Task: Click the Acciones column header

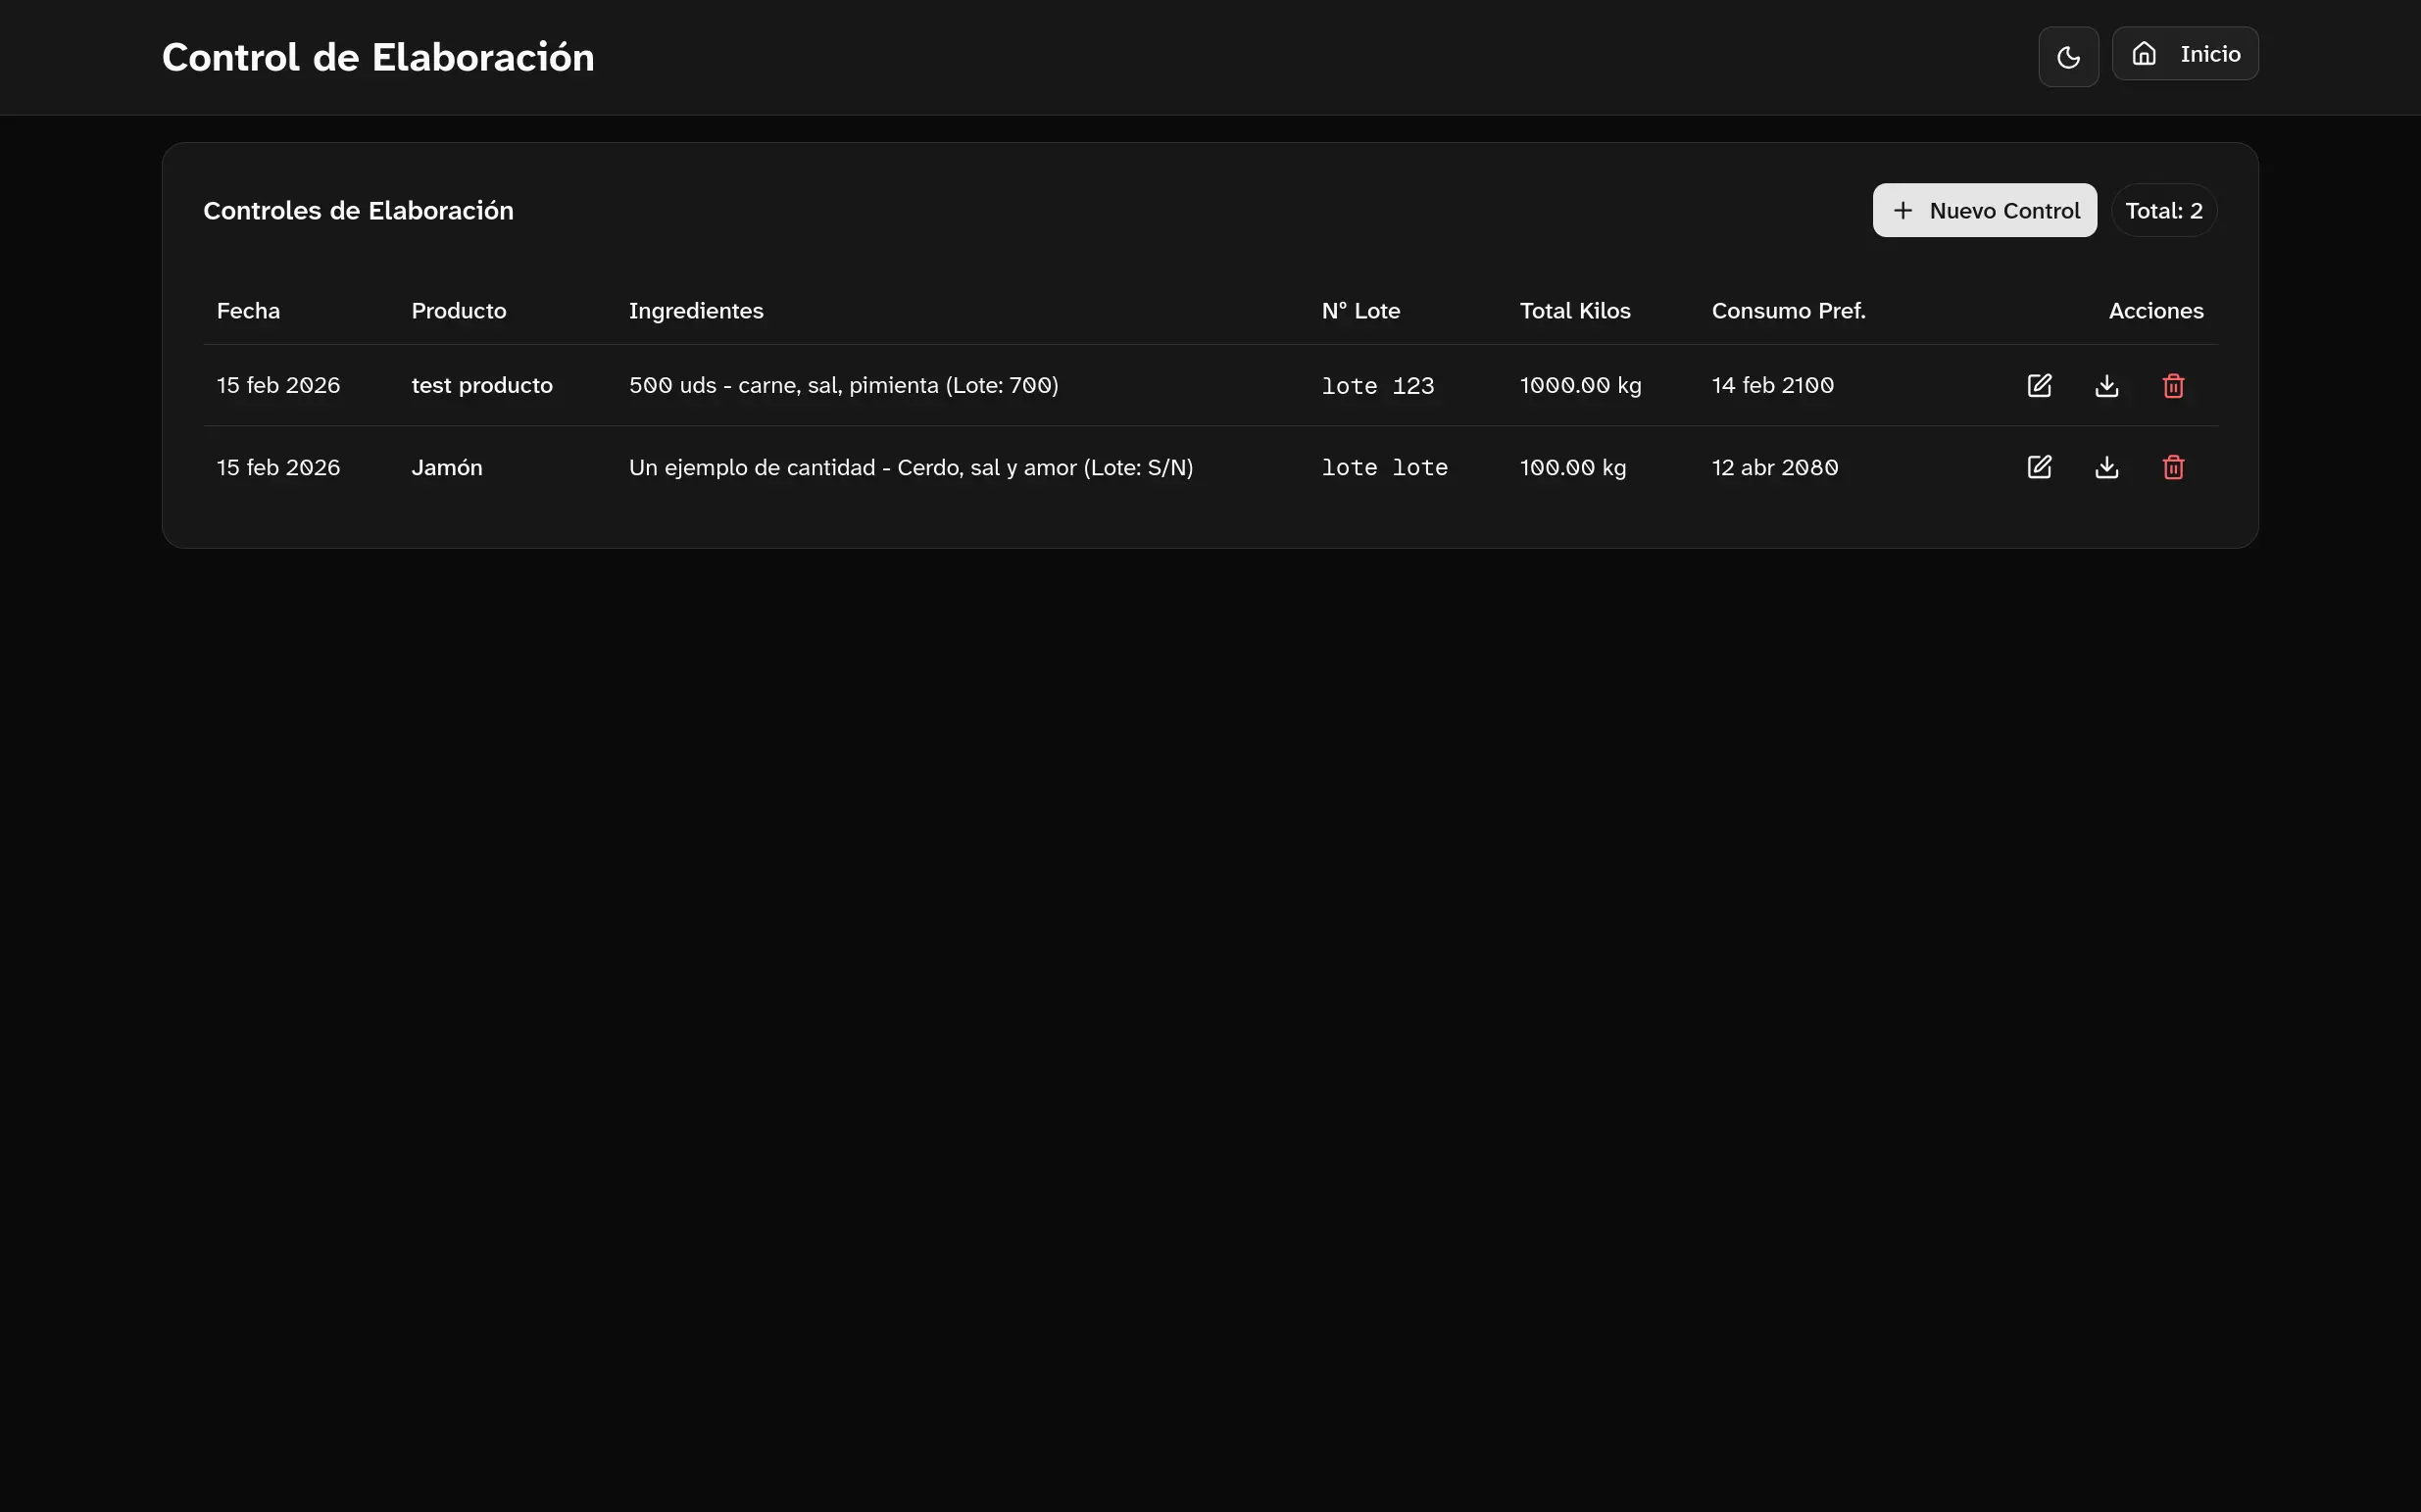Action: click(2155, 311)
